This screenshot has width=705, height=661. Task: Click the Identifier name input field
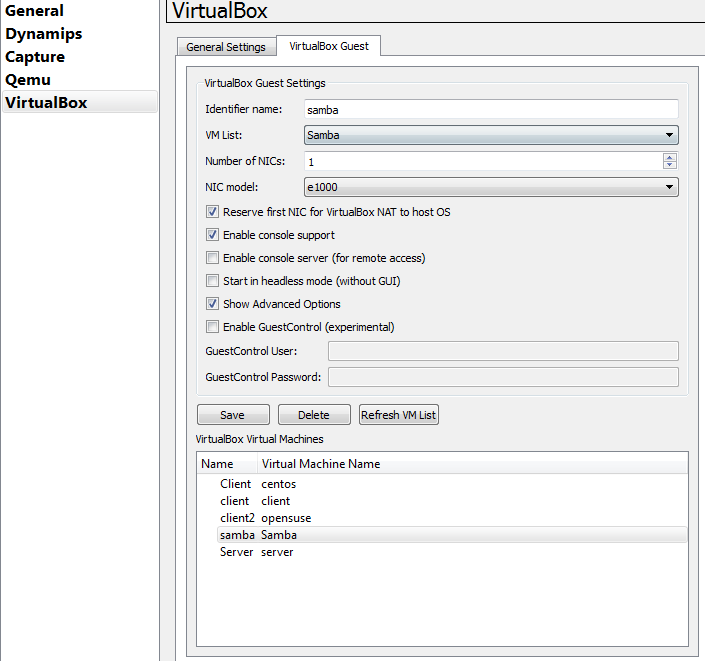491,110
